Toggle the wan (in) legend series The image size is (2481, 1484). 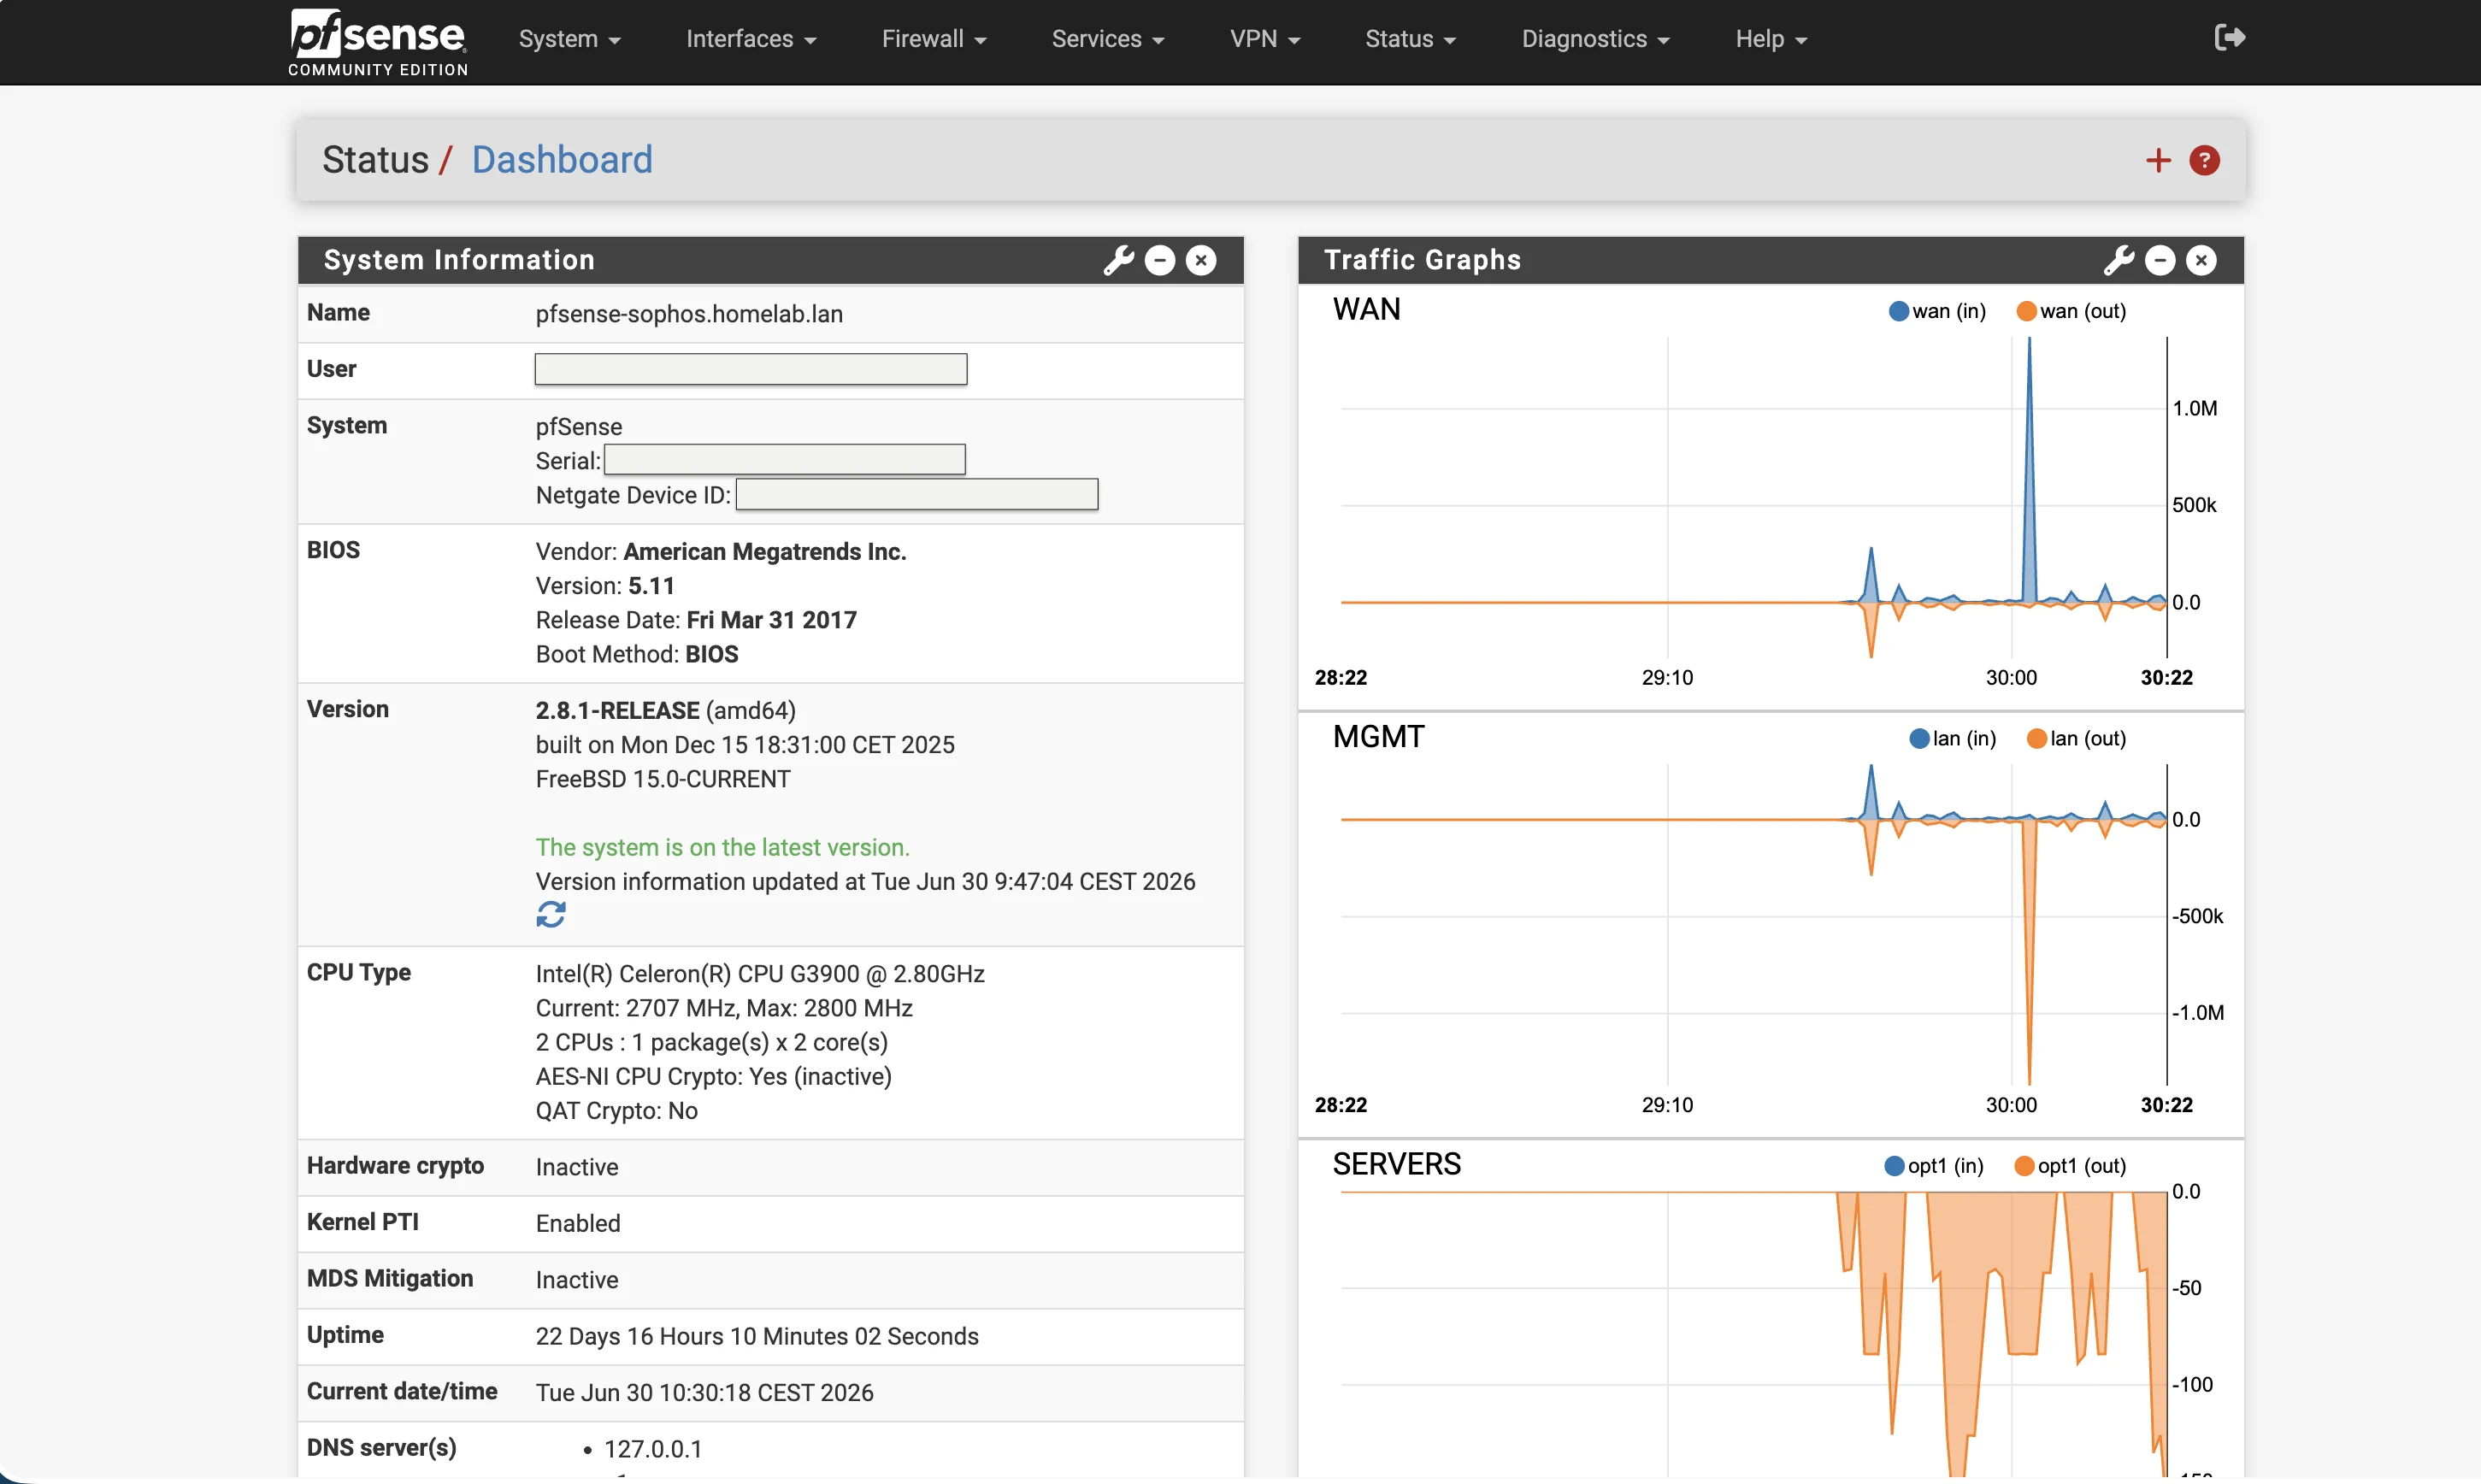(x=1937, y=311)
